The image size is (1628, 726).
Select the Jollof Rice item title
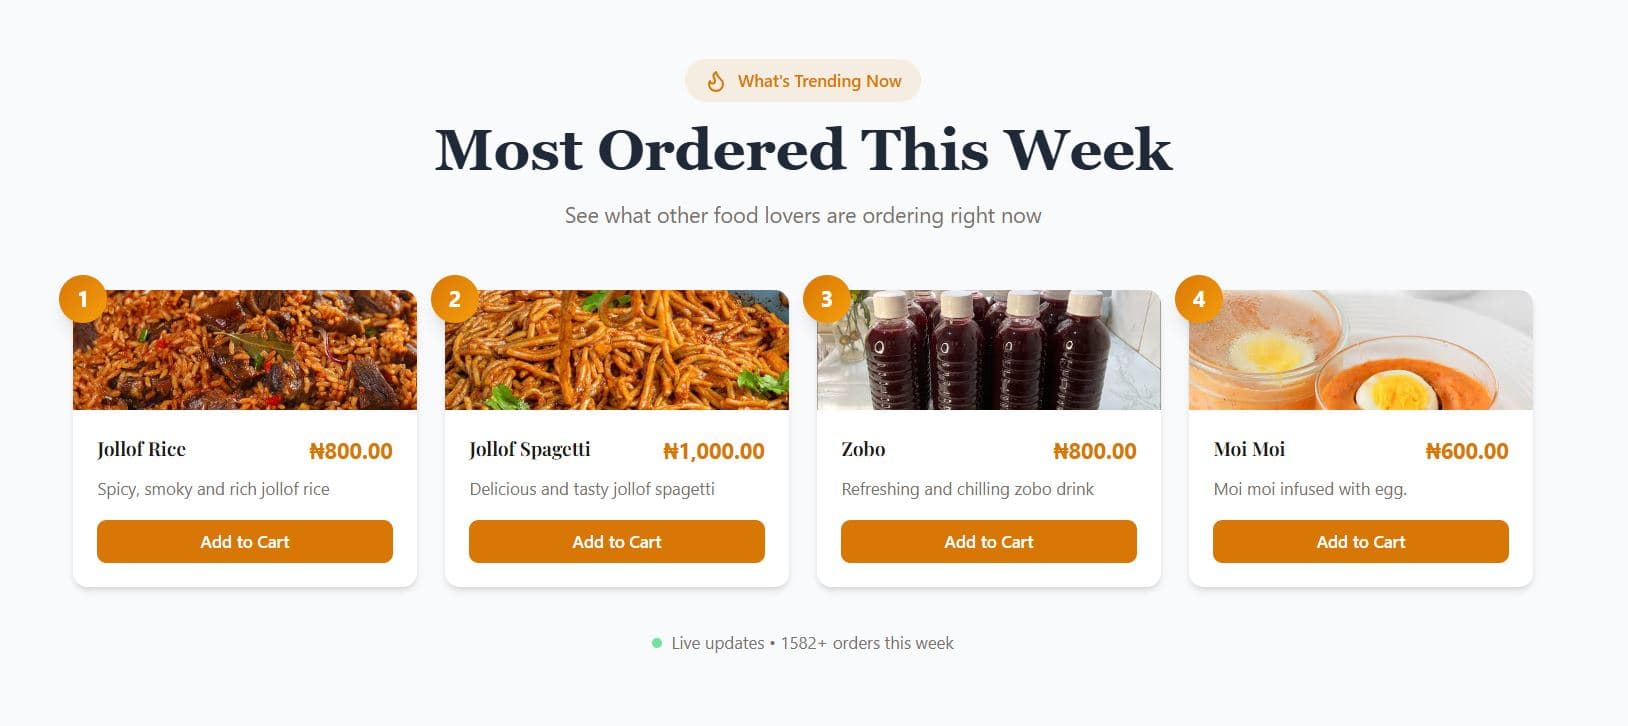coord(142,450)
